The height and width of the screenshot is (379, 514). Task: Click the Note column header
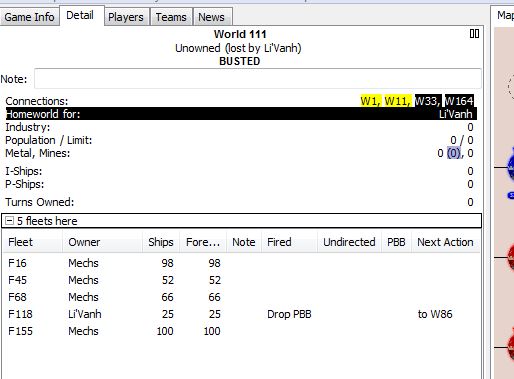(x=244, y=242)
